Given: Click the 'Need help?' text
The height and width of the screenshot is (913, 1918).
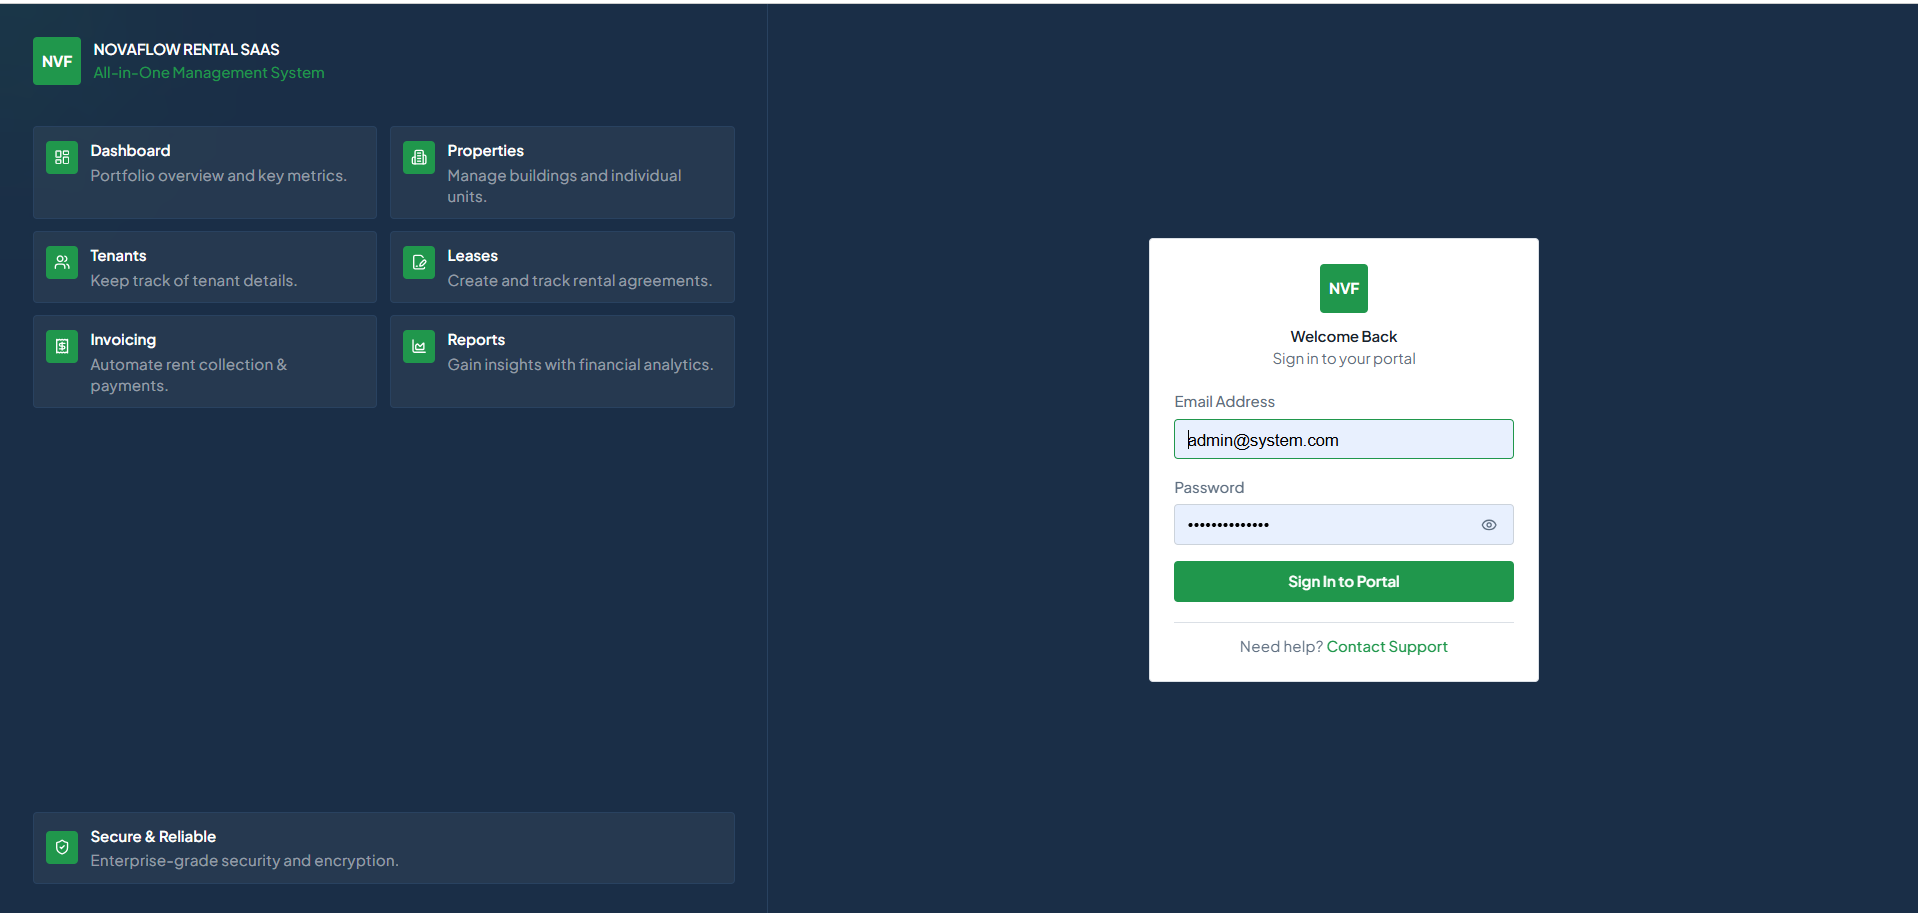Looking at the screenshot, I should (x=1281, y=647).
